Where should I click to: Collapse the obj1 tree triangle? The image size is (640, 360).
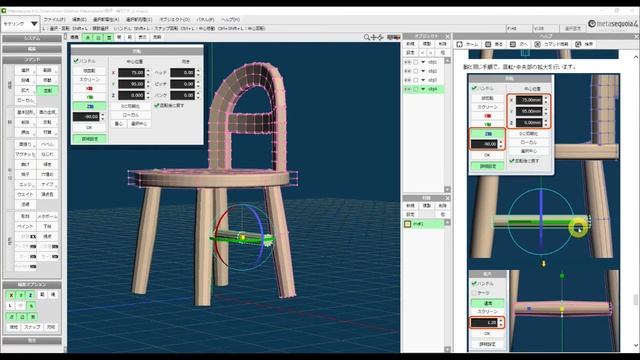click(x=423, y=62)
